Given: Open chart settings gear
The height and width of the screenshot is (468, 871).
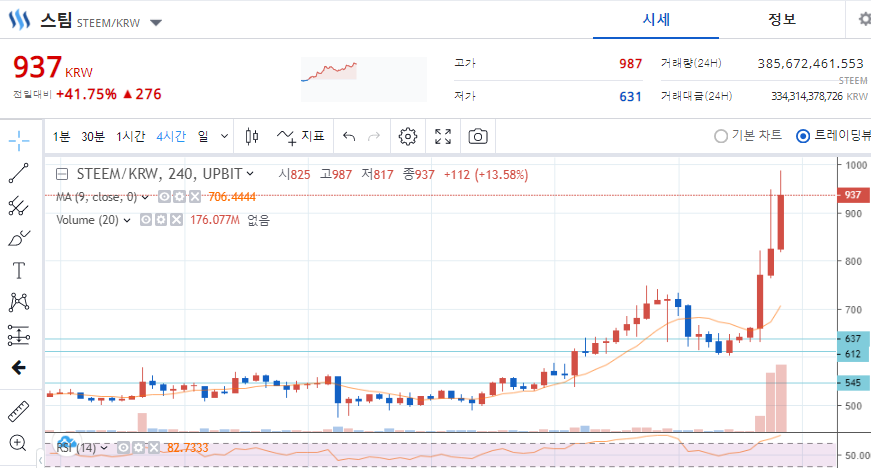Looking at the screenshot, I should pos(408,136).
